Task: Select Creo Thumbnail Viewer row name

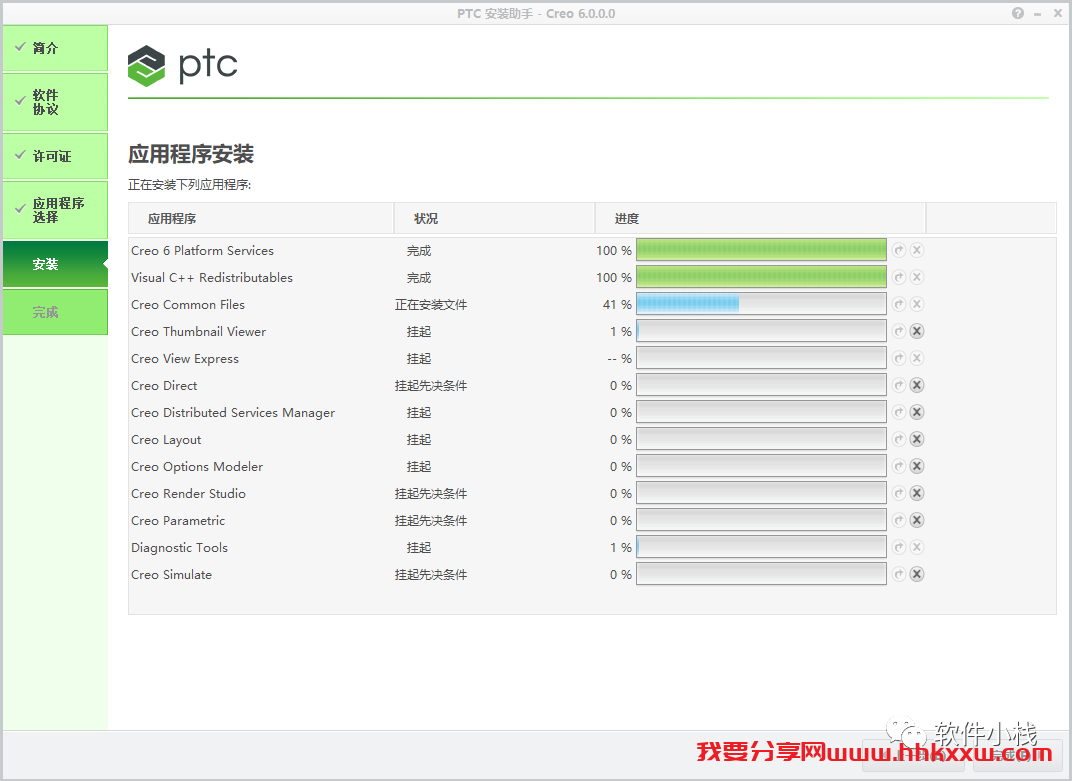Action: [x=198, y=332]
